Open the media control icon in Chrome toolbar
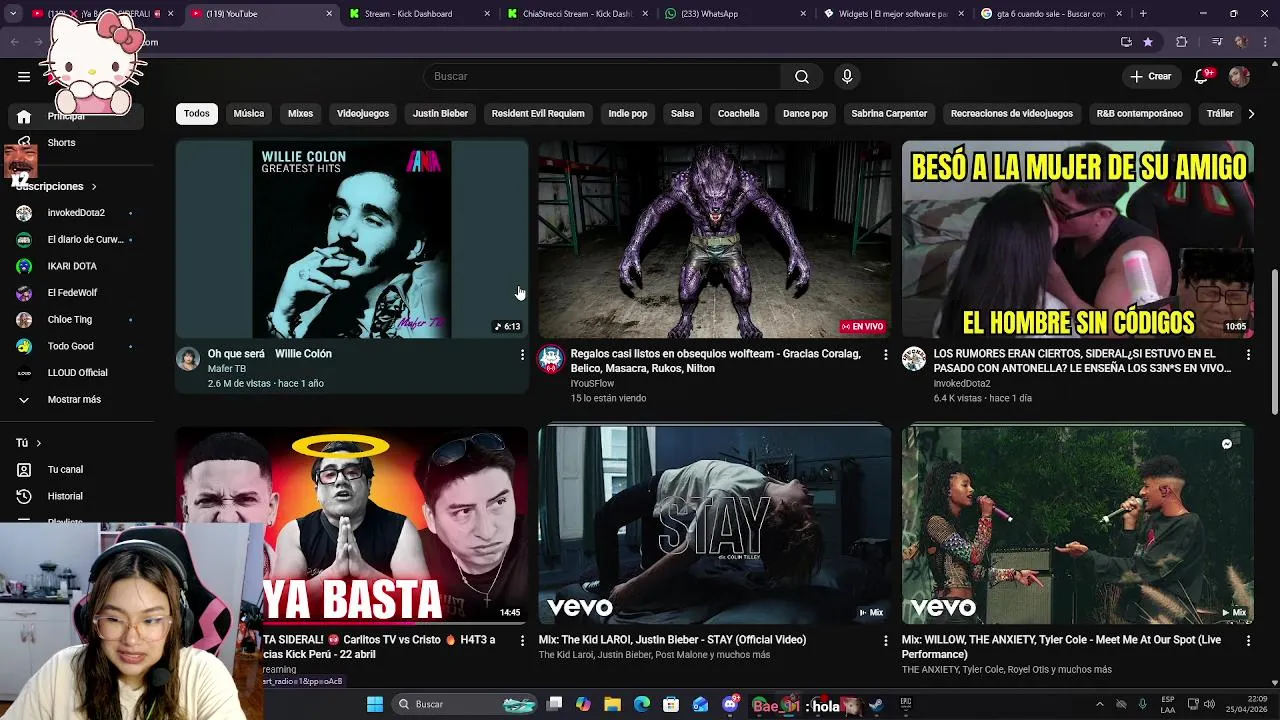Image resolution: width=1280 pixels, height=720 pixels. (x=1216, y=42)
